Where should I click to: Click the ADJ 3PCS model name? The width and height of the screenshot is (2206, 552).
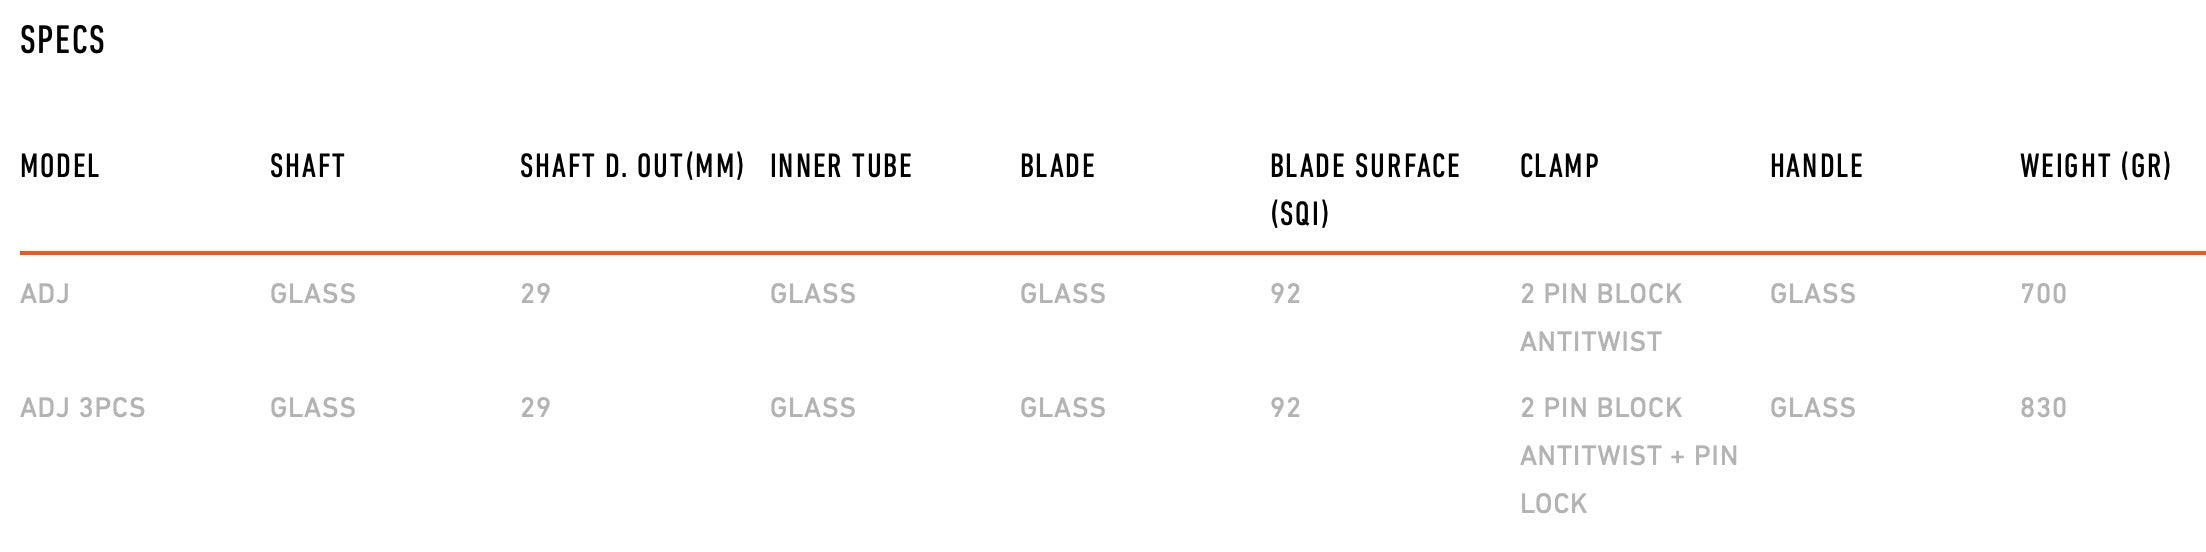pos(83,408)
